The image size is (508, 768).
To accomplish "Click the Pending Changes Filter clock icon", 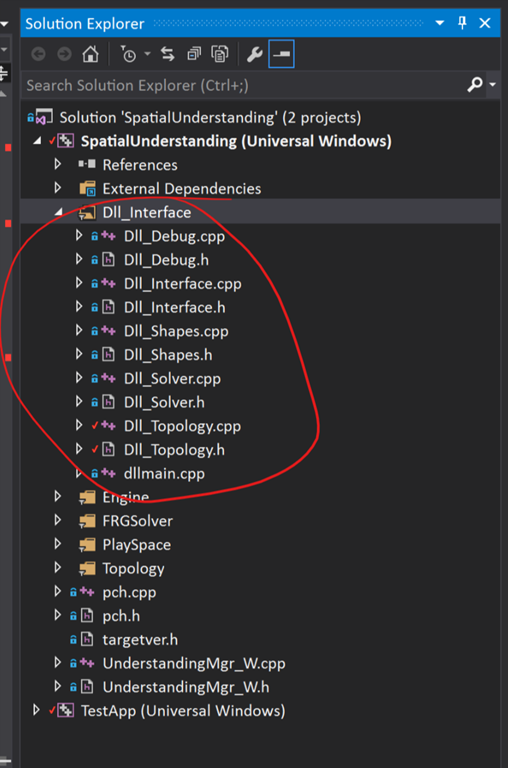I will click(128, 54).
